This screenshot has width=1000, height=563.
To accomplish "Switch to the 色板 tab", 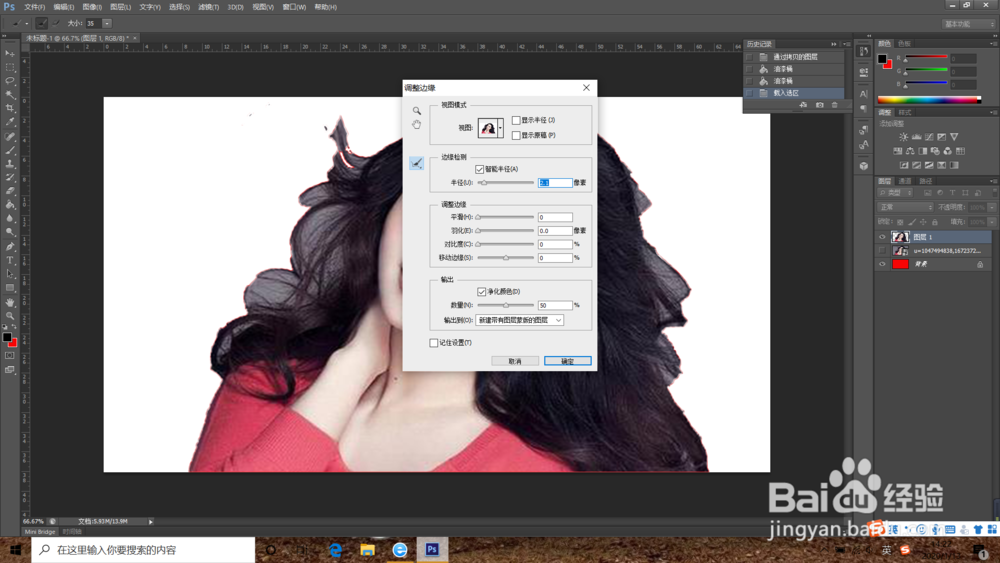I will [x=904, y=43].
